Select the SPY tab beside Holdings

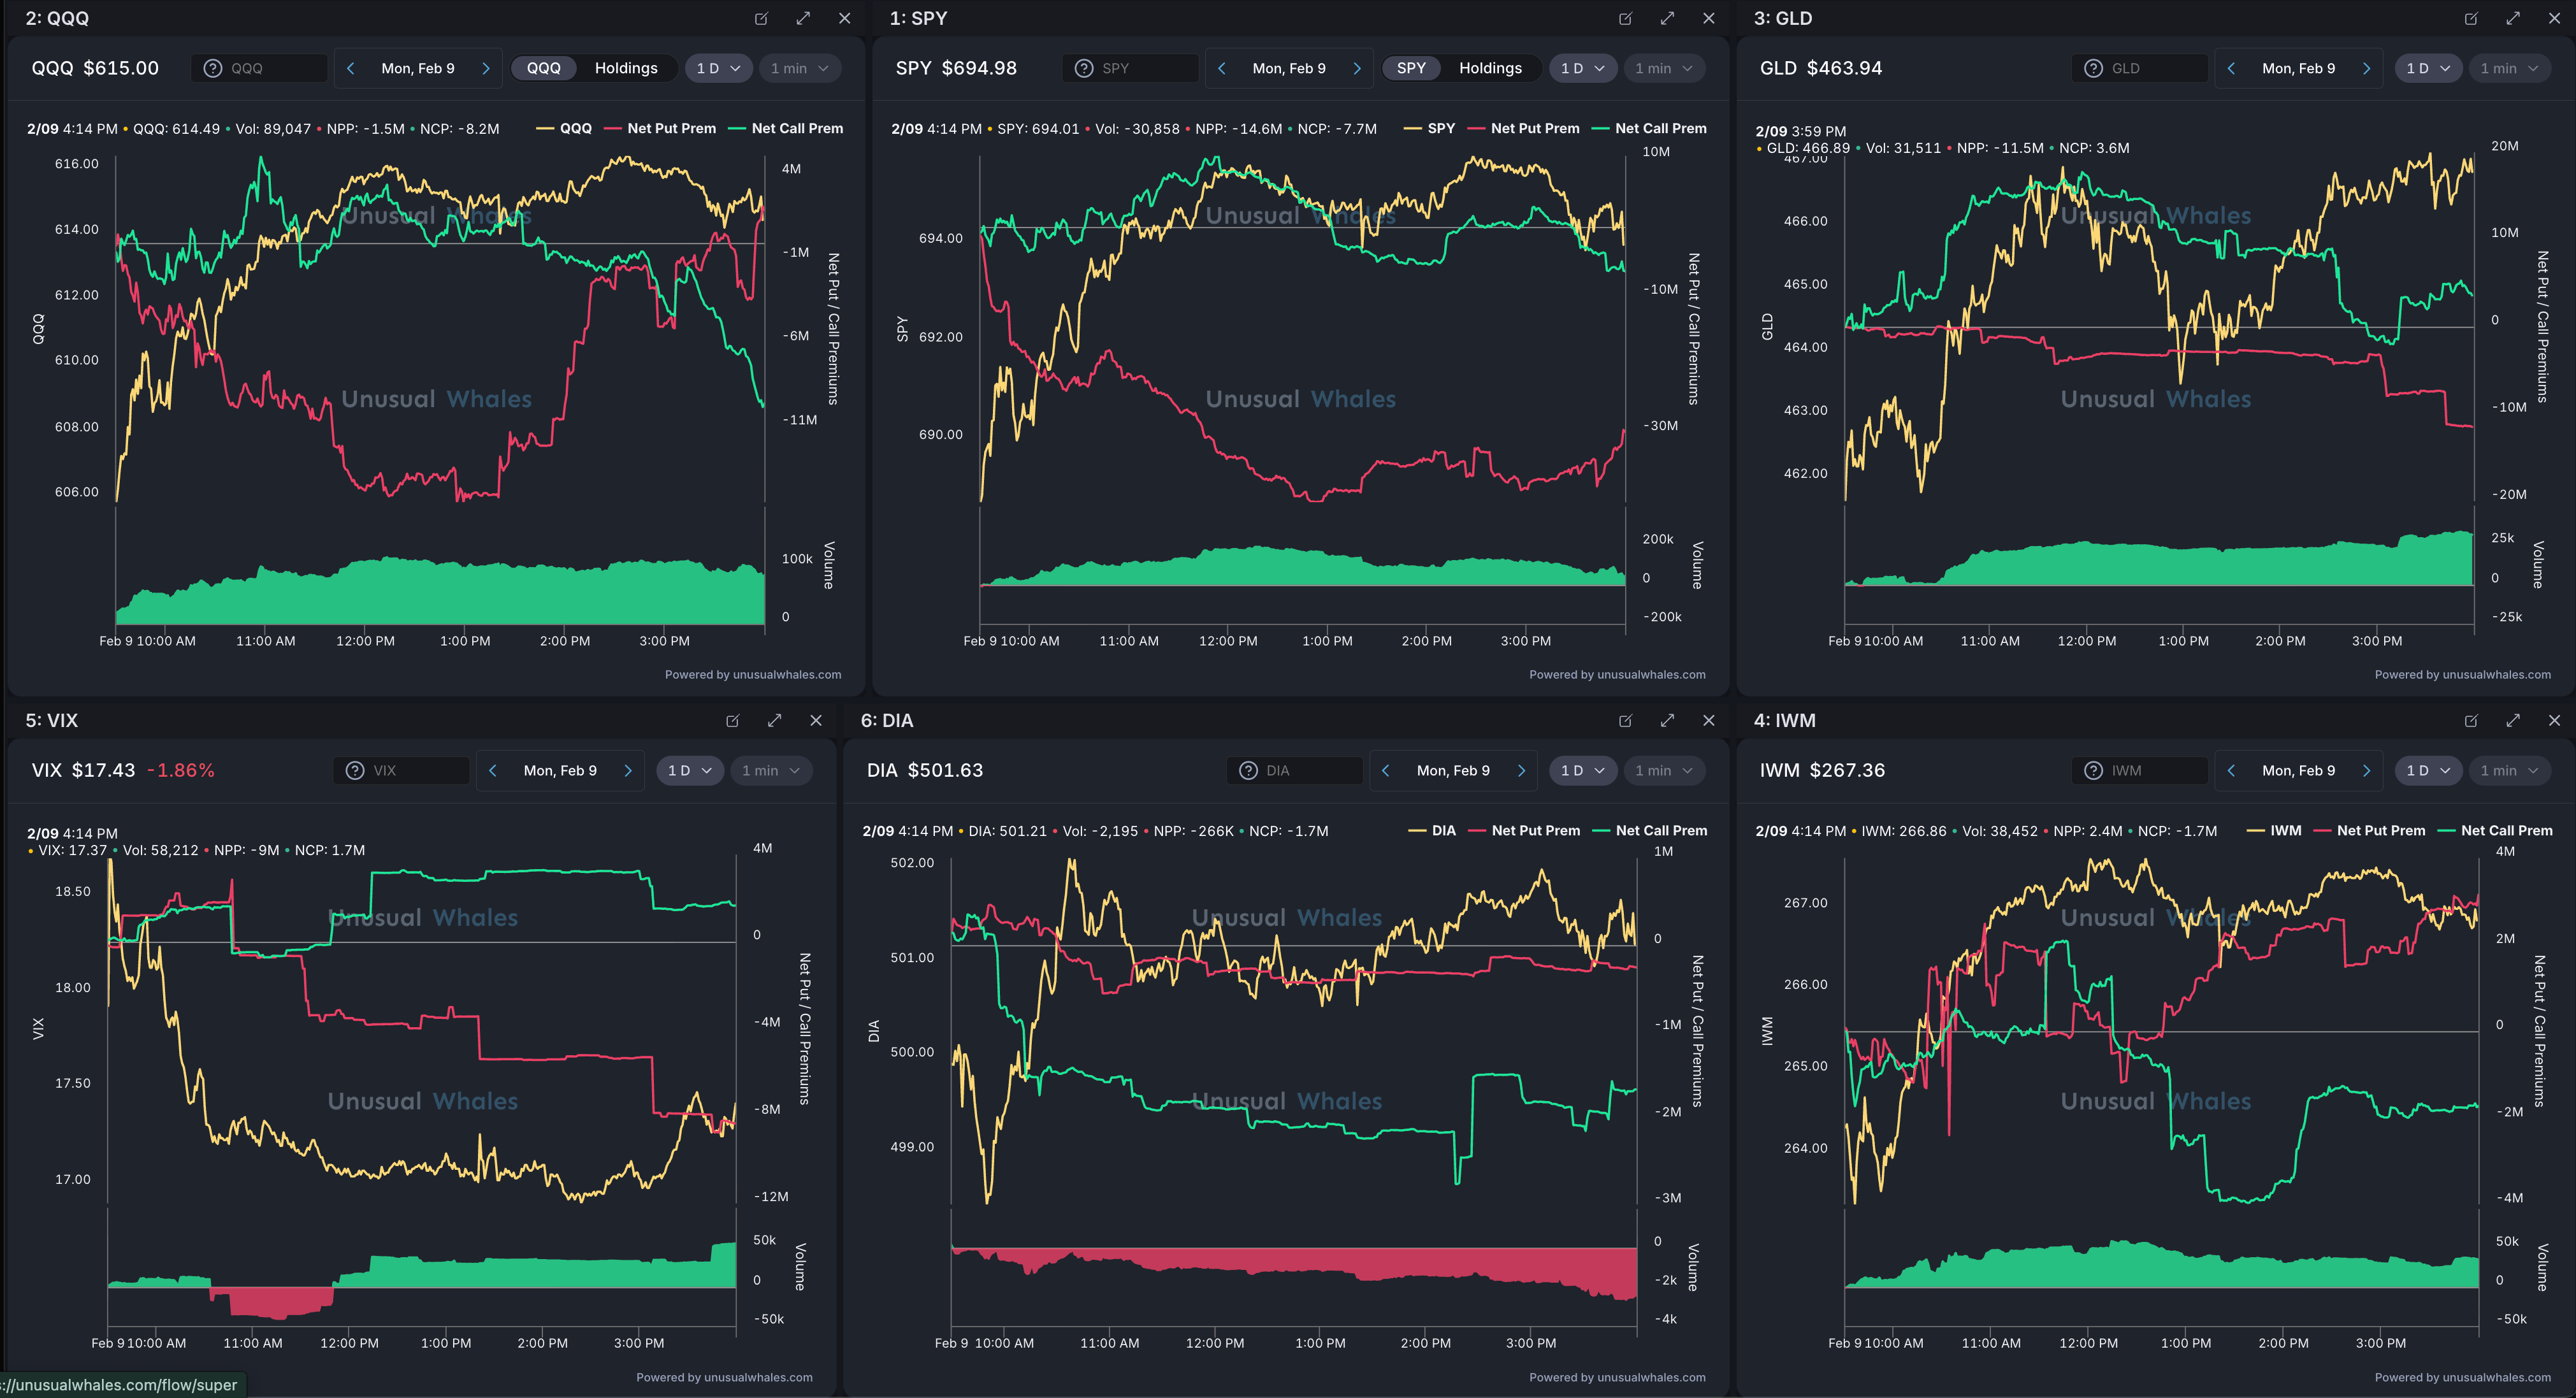pyautogui.click(x=1411, y=68)
